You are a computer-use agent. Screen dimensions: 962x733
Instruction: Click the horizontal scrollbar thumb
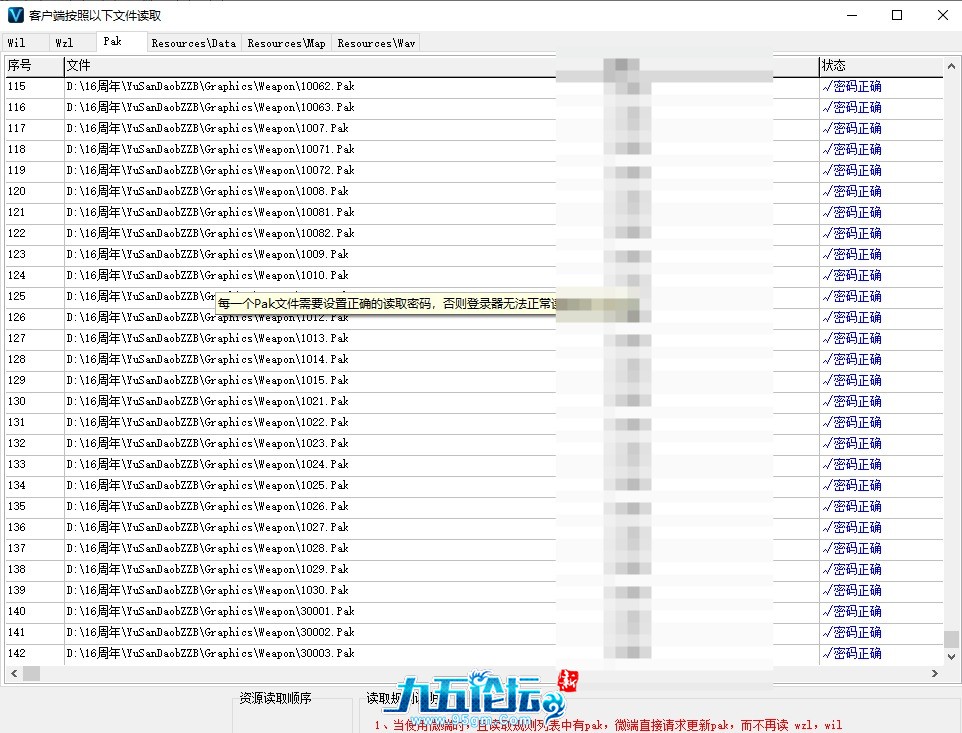31,674
